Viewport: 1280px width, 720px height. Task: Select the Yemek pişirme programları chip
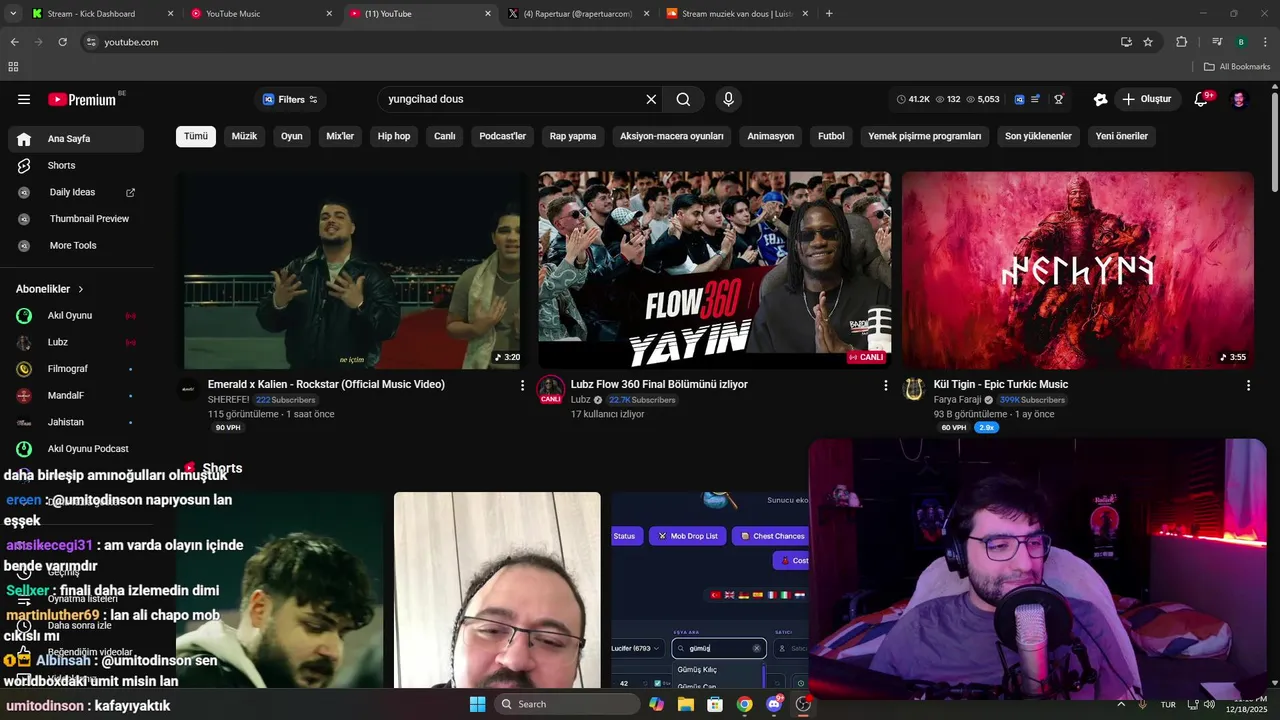point(924,136)
